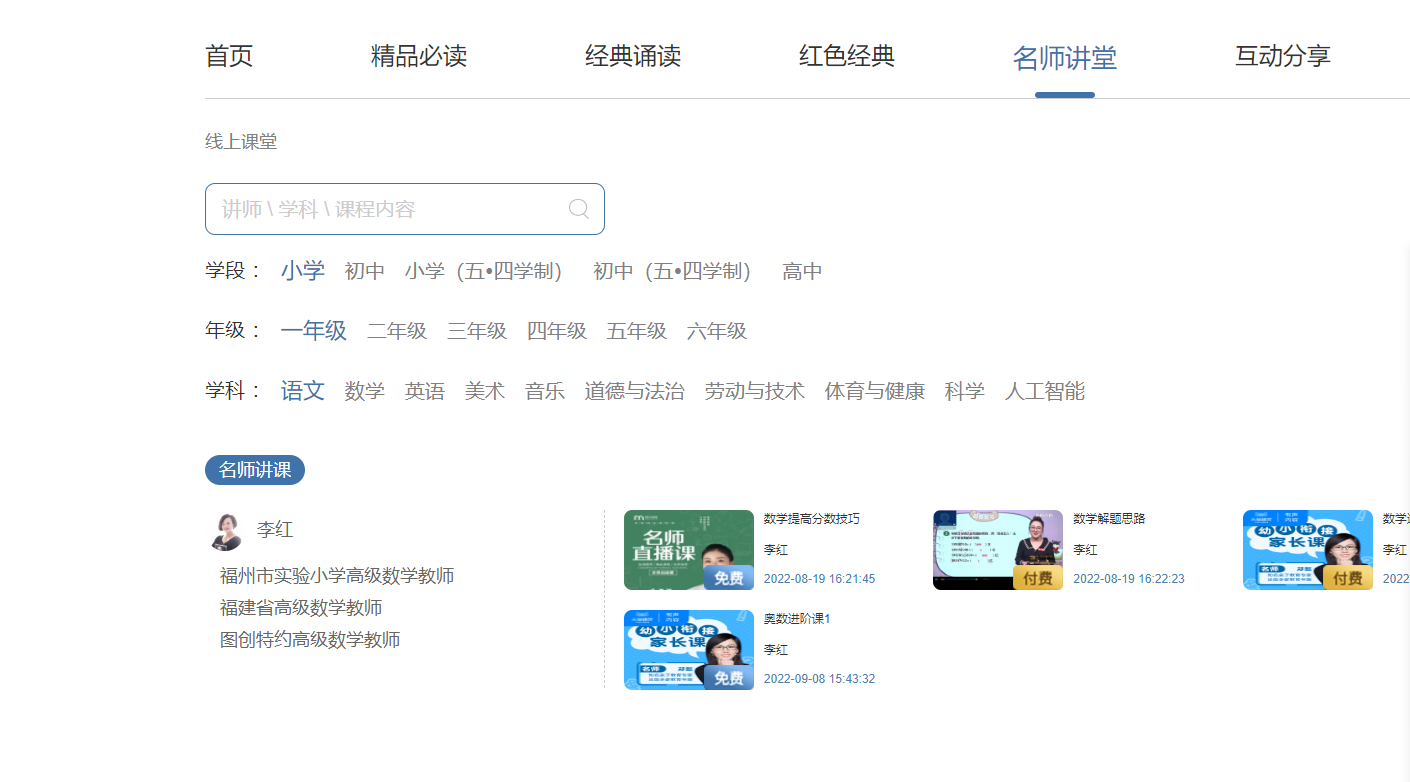Screen dimensions: 1410x782
Task: Open the 经典诵读 tab
Action: [633, 56]
